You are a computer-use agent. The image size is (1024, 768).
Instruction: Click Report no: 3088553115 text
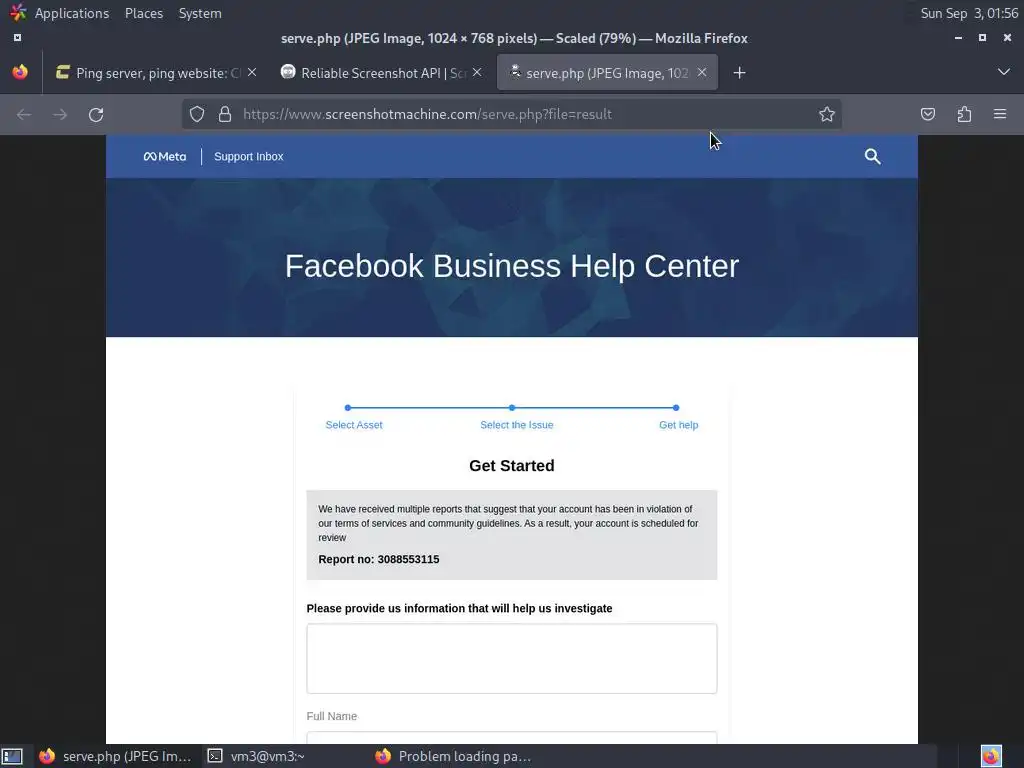(379, 560)
